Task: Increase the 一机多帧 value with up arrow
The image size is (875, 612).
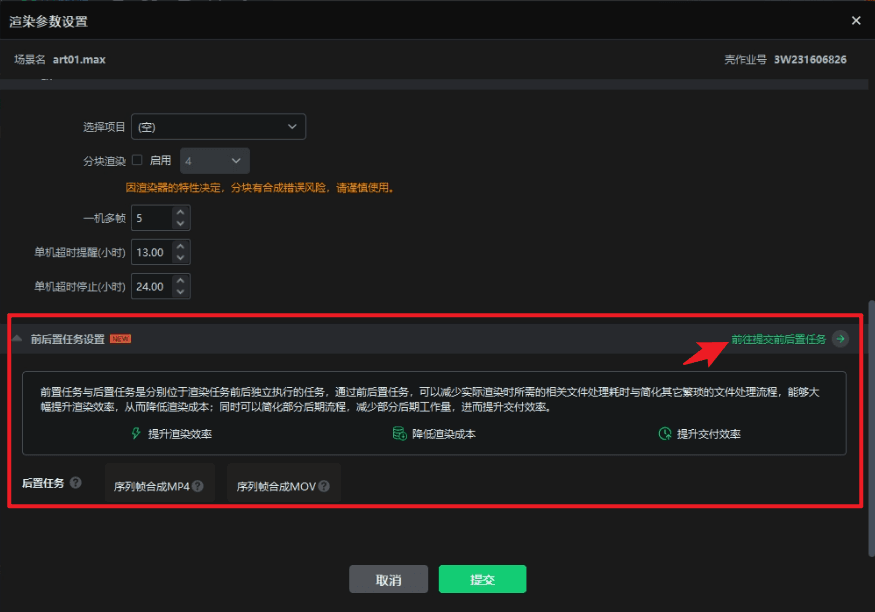Action: tap(180, 212)
